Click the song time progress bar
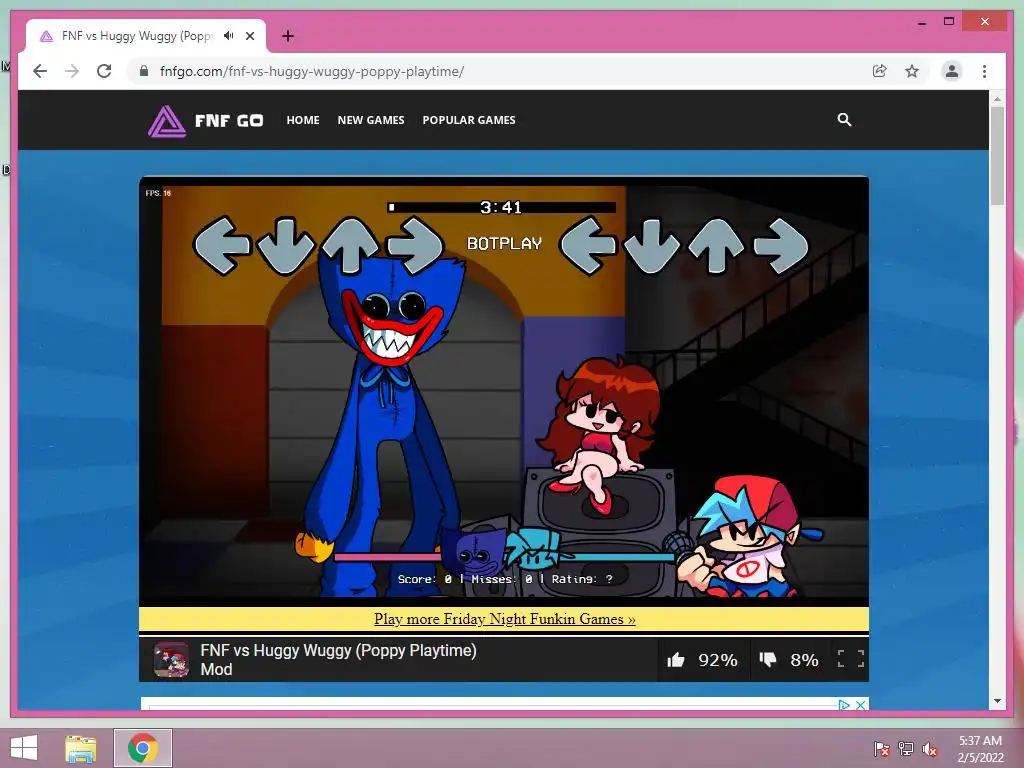Image resolution: width=1024 pixels, height=768 pixels. coord(502,208)
